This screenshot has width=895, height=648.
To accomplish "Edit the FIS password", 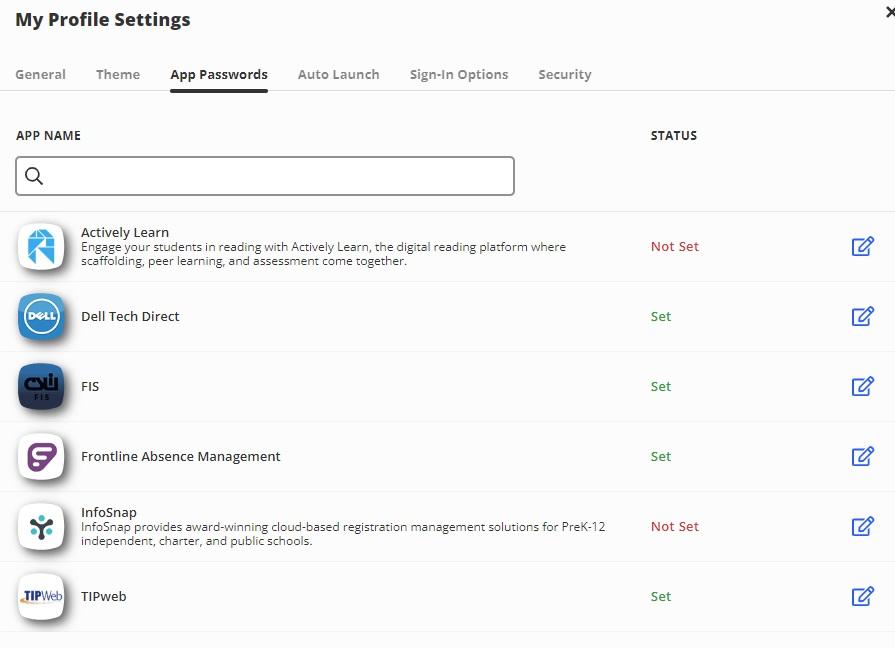I will [x=862, y=386].
